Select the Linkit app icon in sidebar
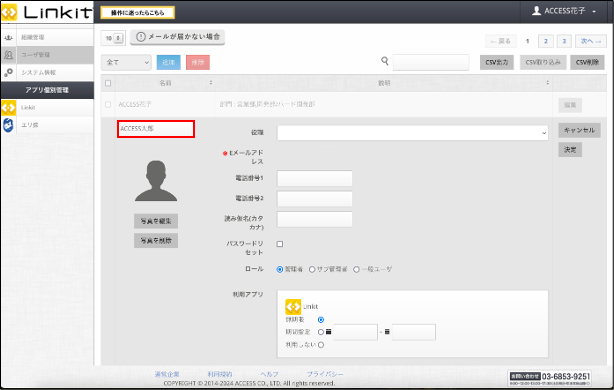This screenshot has width=614, height=390. pyautogui.click(x=8, y=107)
